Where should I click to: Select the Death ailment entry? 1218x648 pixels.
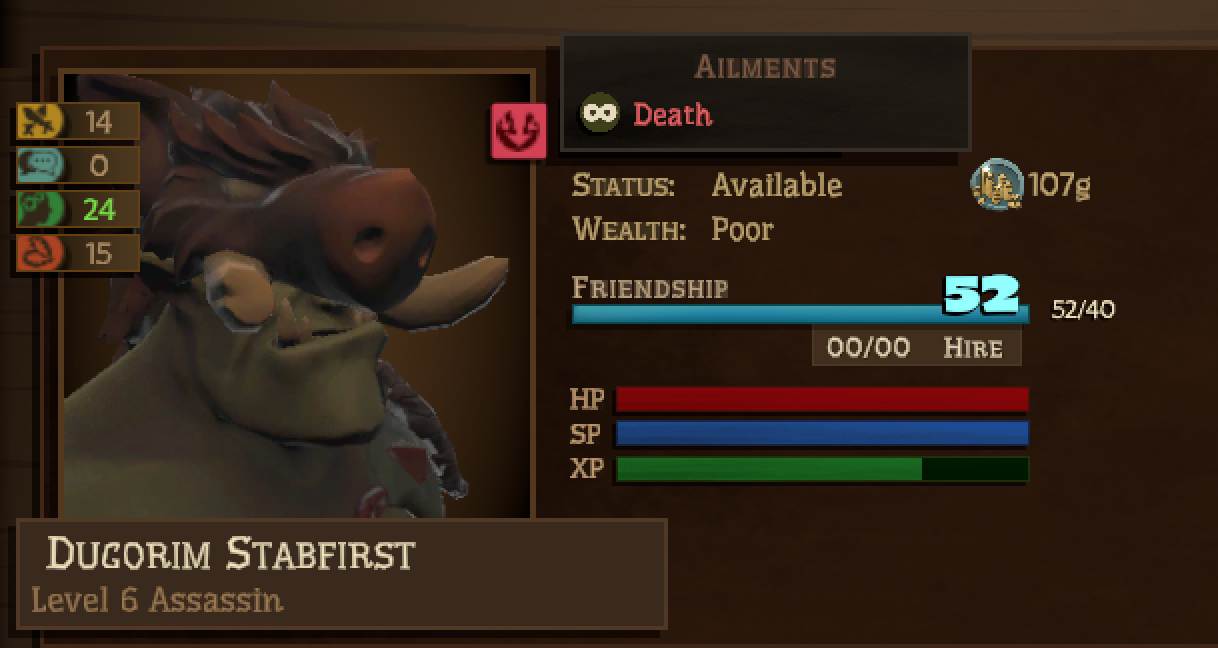point(647,113)
